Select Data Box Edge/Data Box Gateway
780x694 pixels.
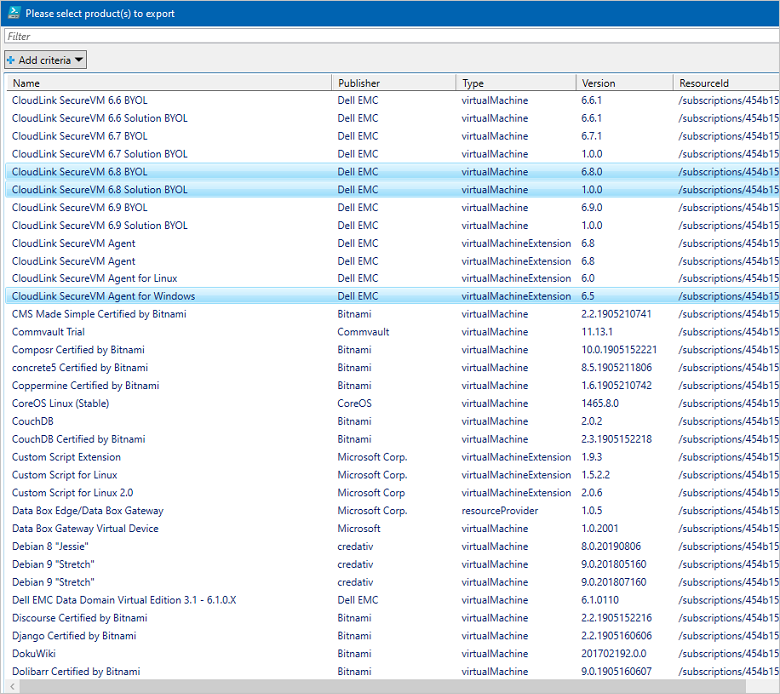click(392, 511)
